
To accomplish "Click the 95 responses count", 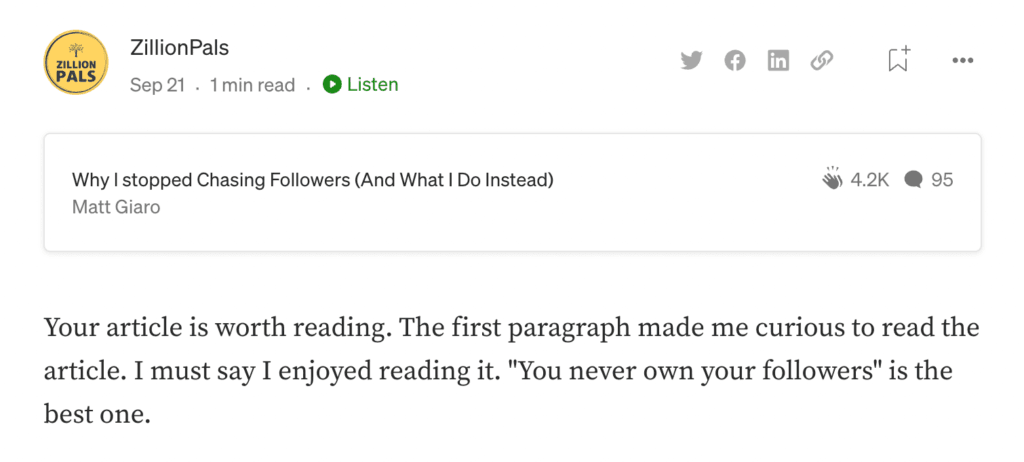I will [x=942, y=179].
